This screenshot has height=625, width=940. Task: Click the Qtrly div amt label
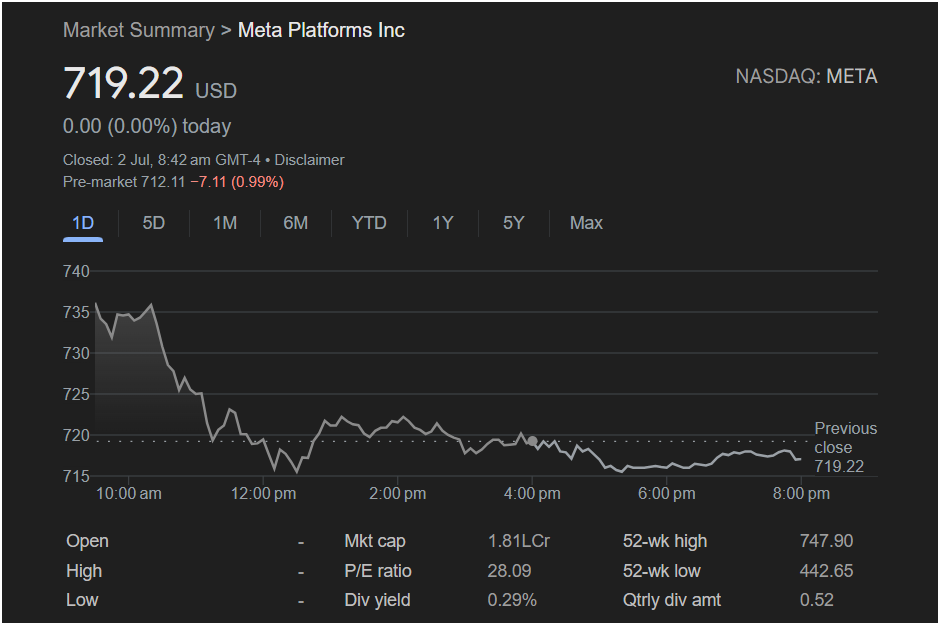tap(671, 600)
